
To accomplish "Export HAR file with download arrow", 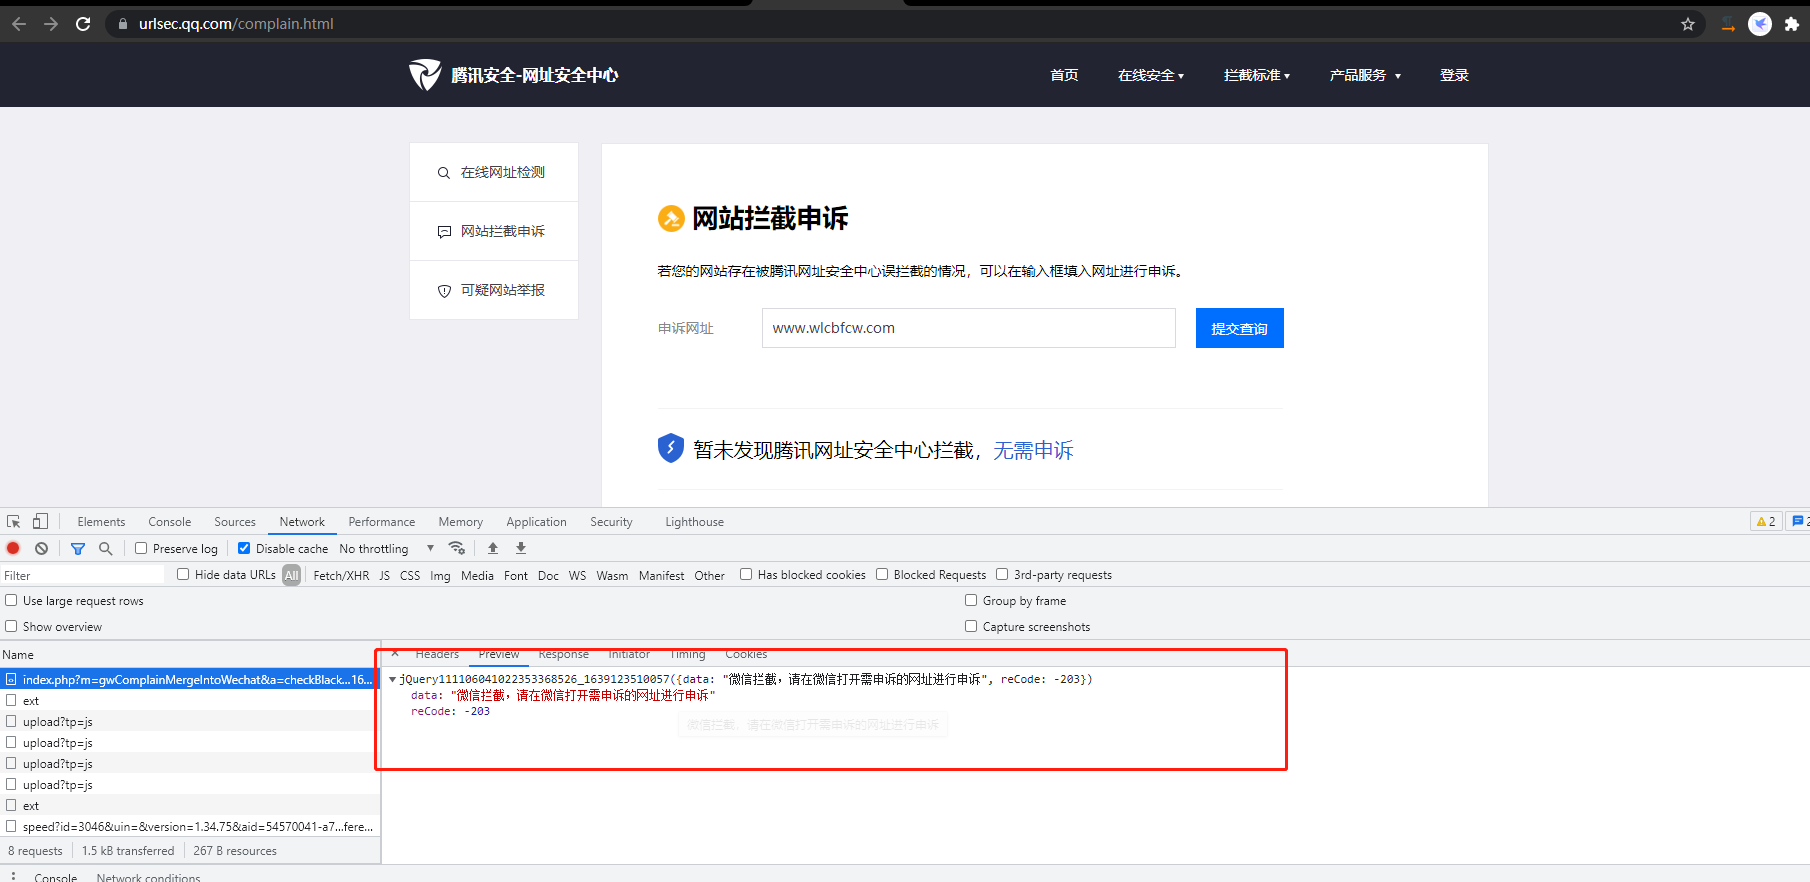I will [x=521, y=548].
